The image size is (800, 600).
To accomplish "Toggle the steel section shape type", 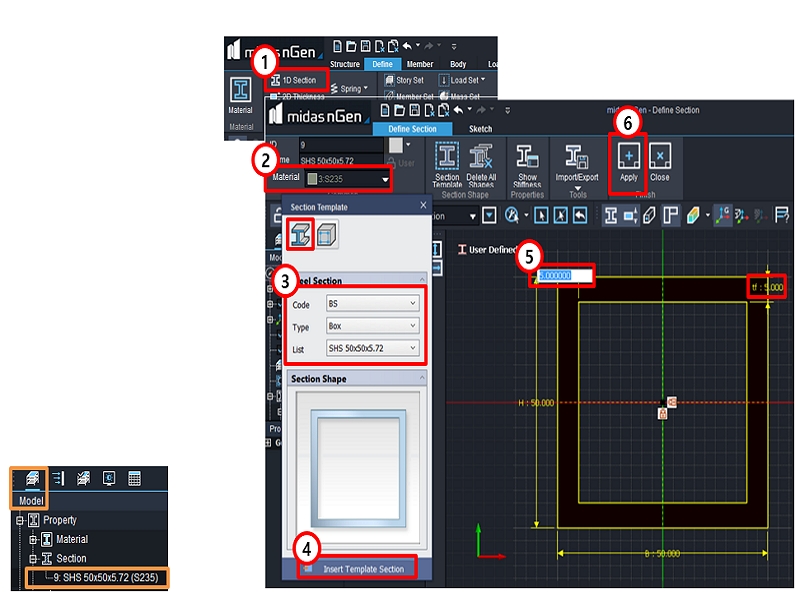I will (x=299, y=231).
